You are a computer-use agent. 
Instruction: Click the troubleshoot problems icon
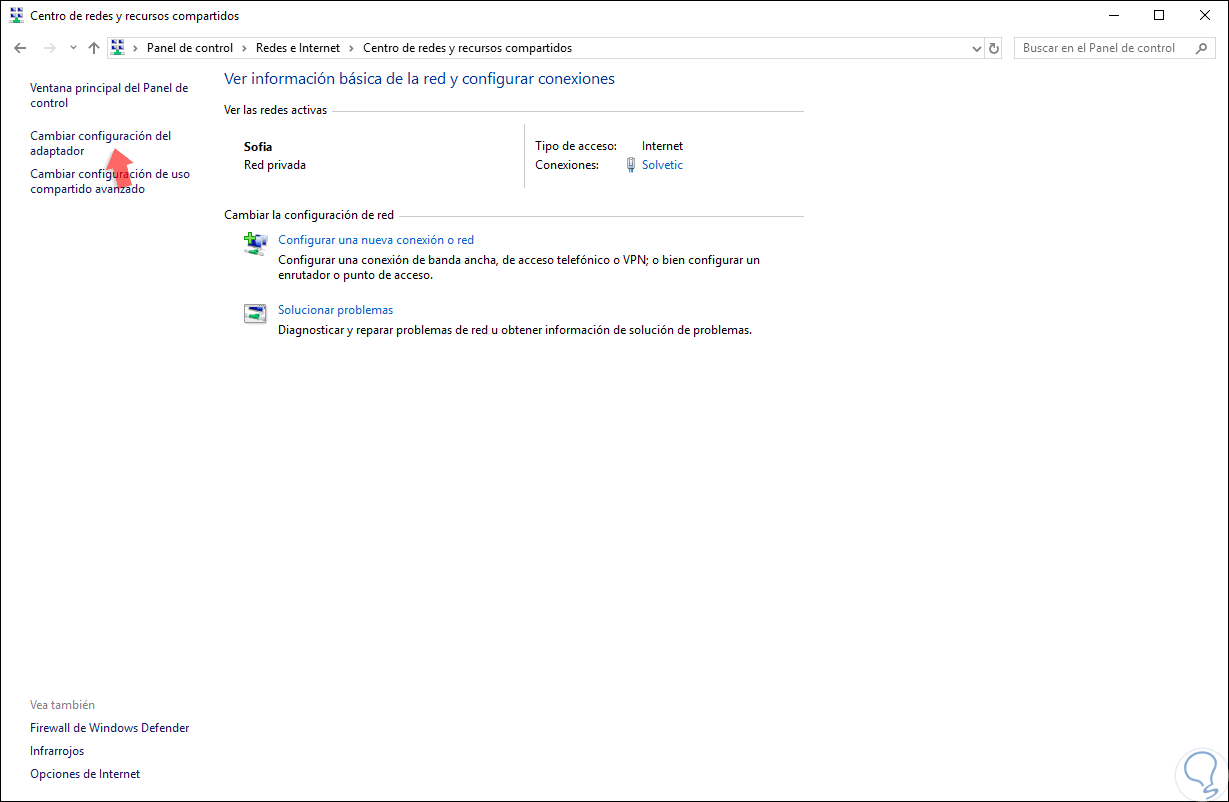pos(256,313)
